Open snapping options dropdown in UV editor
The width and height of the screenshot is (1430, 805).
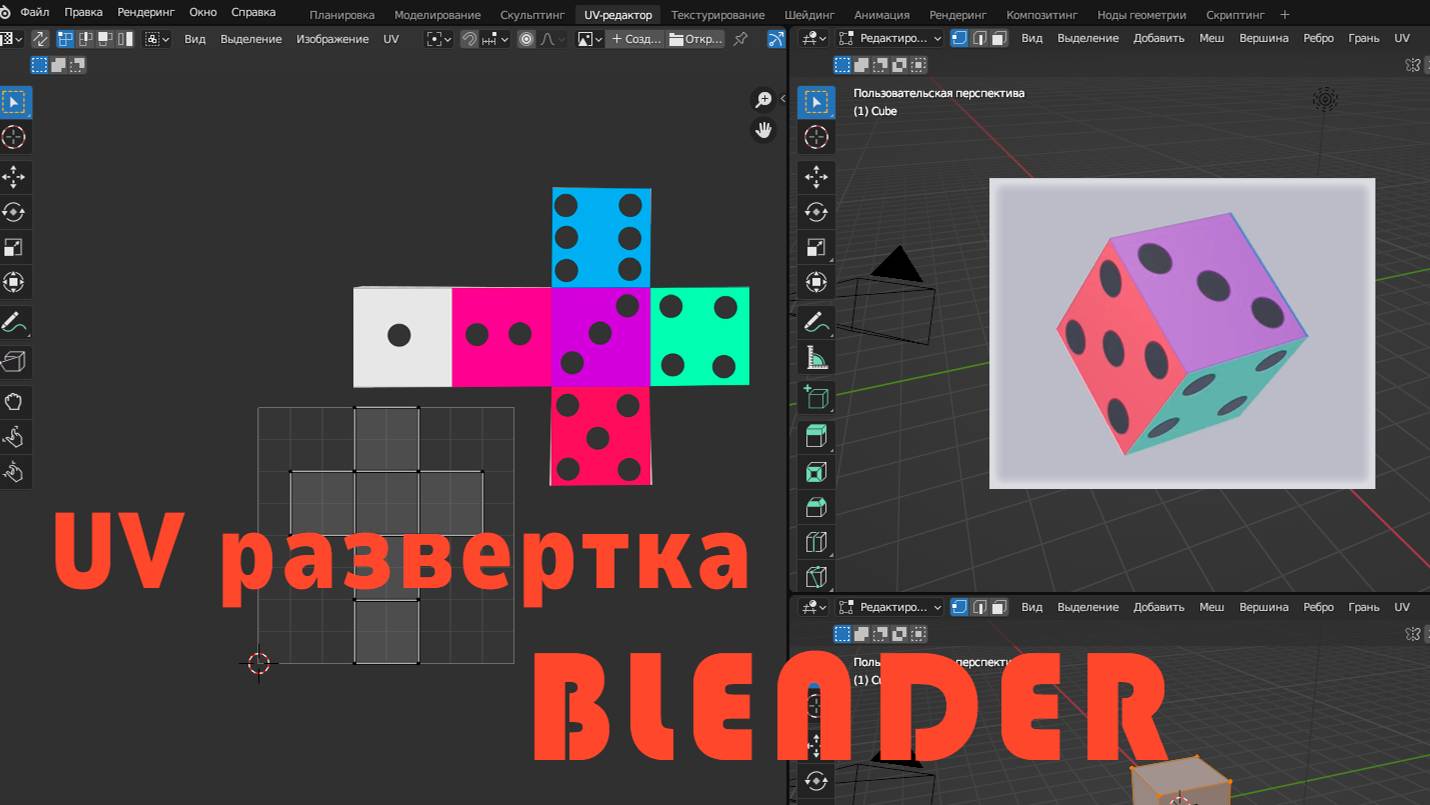point(495,39)
